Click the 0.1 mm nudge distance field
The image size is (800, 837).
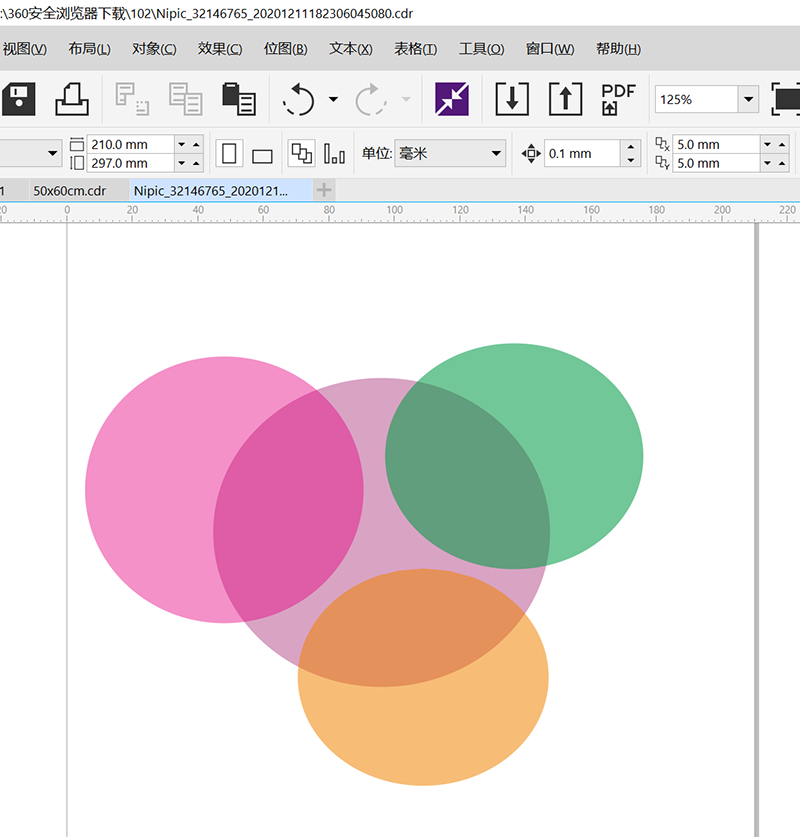pos(581,153)
